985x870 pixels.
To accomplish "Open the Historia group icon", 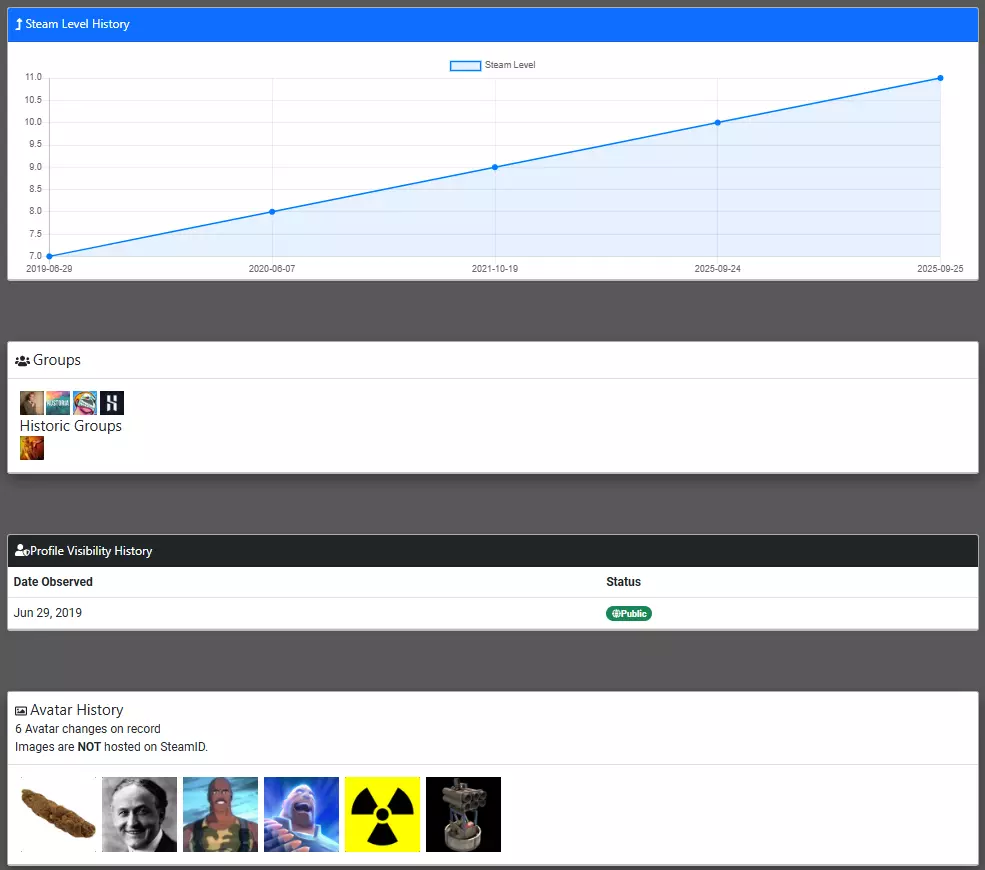I will (x=58, y=403).
